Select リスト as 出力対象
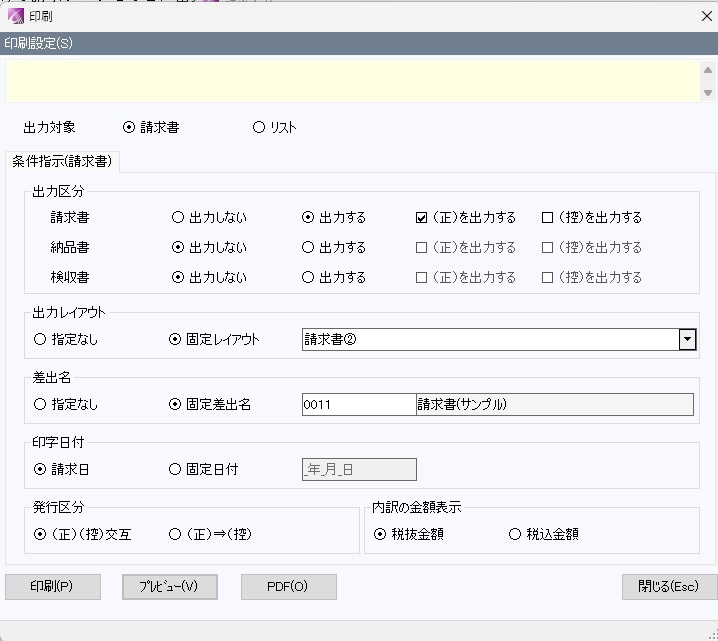The height and width of the screenshot is (641, 718). tap(275, 127)
